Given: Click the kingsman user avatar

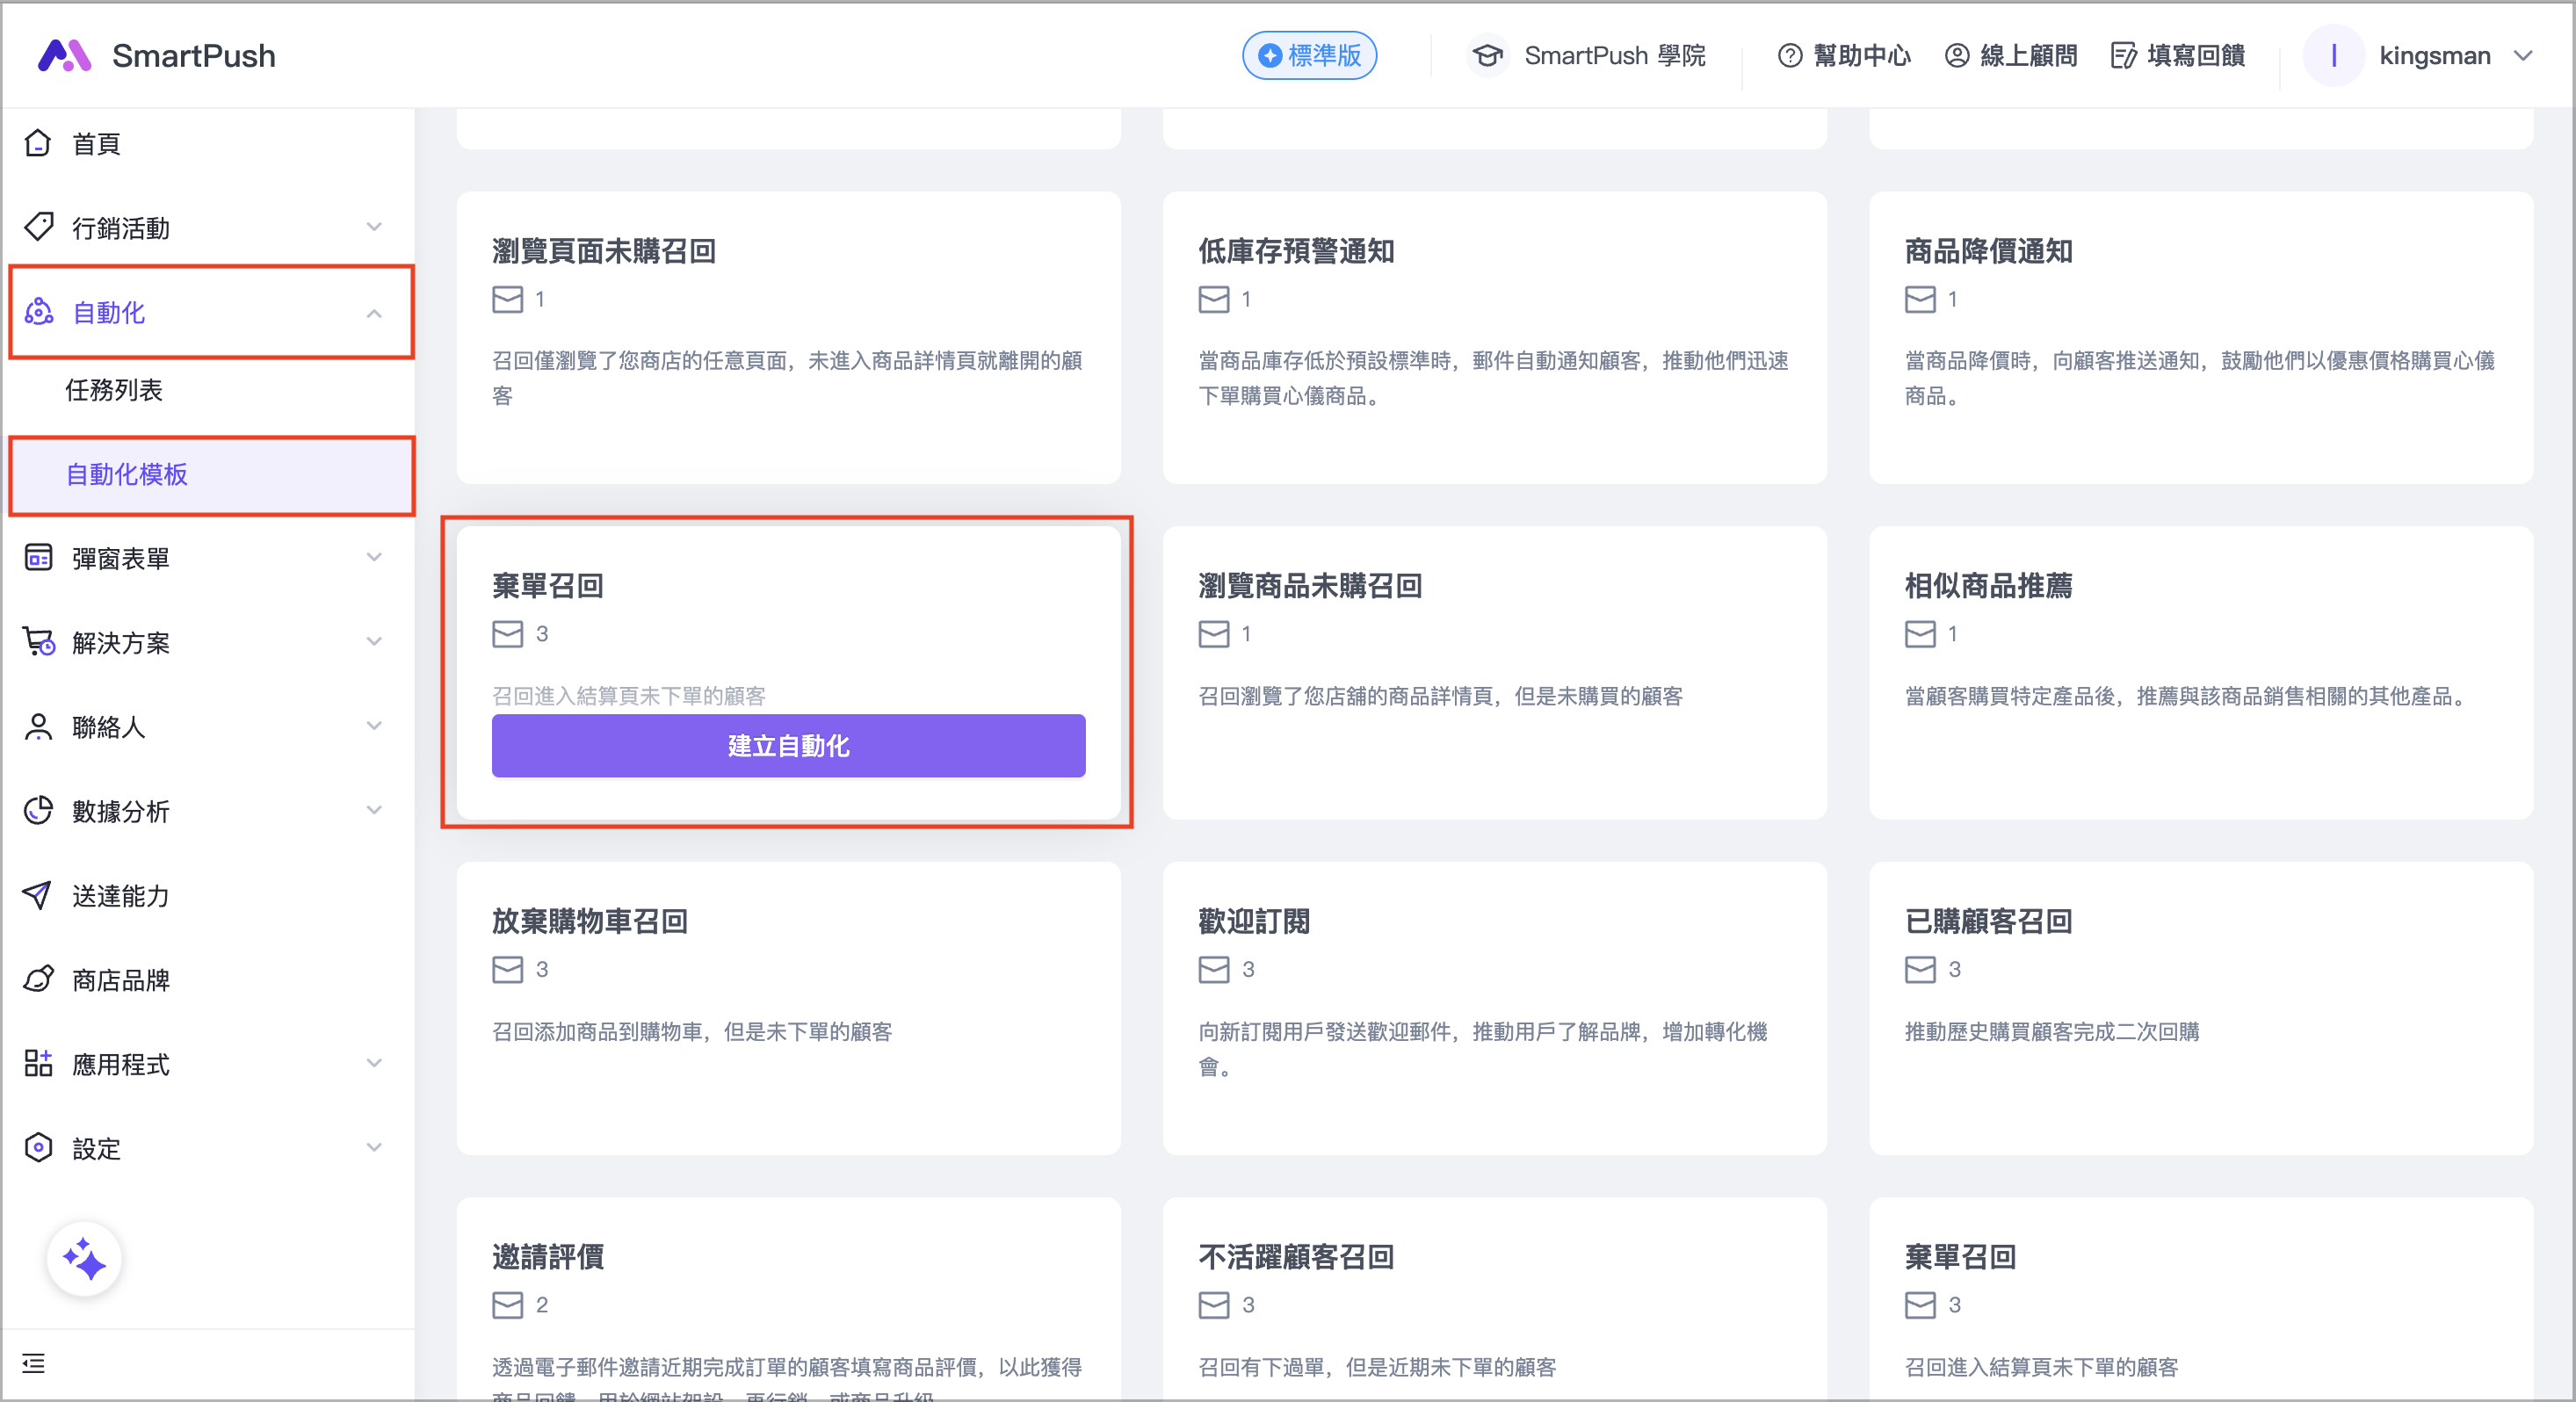Looking at the screenshot, I should 2334,55.
